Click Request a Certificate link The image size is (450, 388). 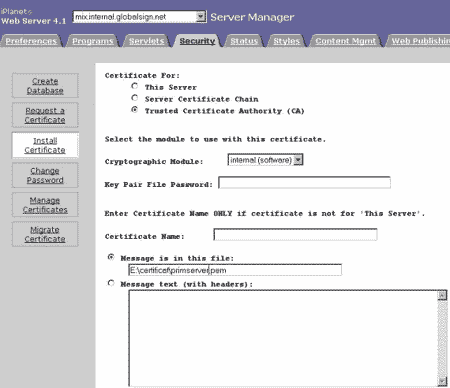point(45,115)
